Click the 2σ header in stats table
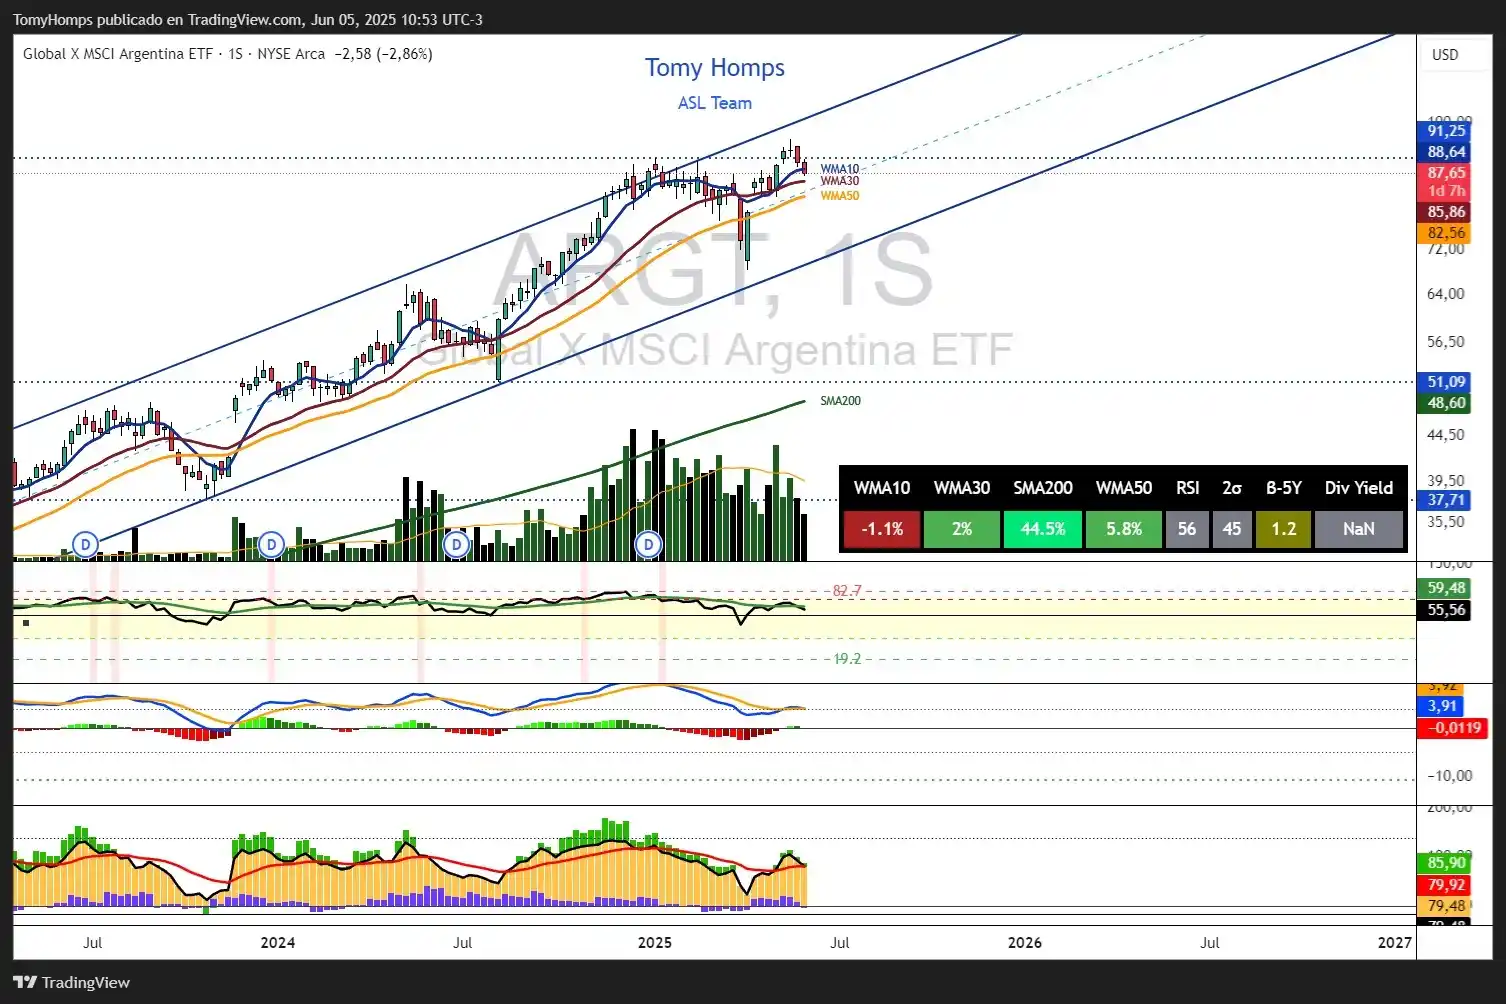 tap(1232, 488)
